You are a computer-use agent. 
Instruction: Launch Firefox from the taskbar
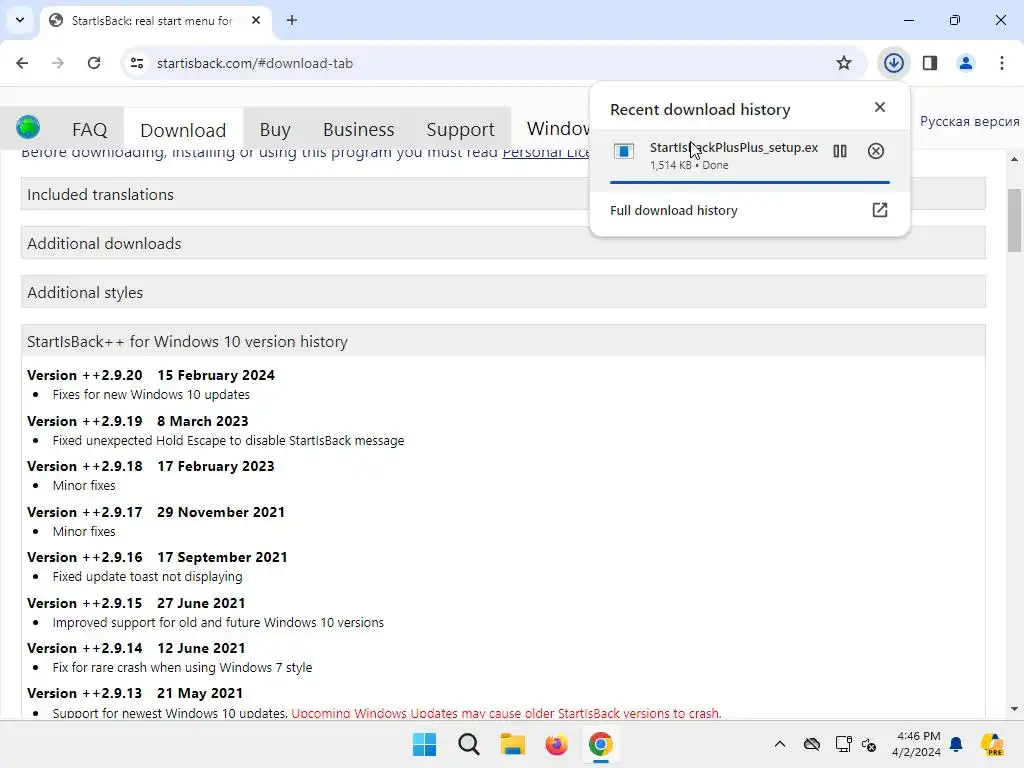click(x=556, y=744)
